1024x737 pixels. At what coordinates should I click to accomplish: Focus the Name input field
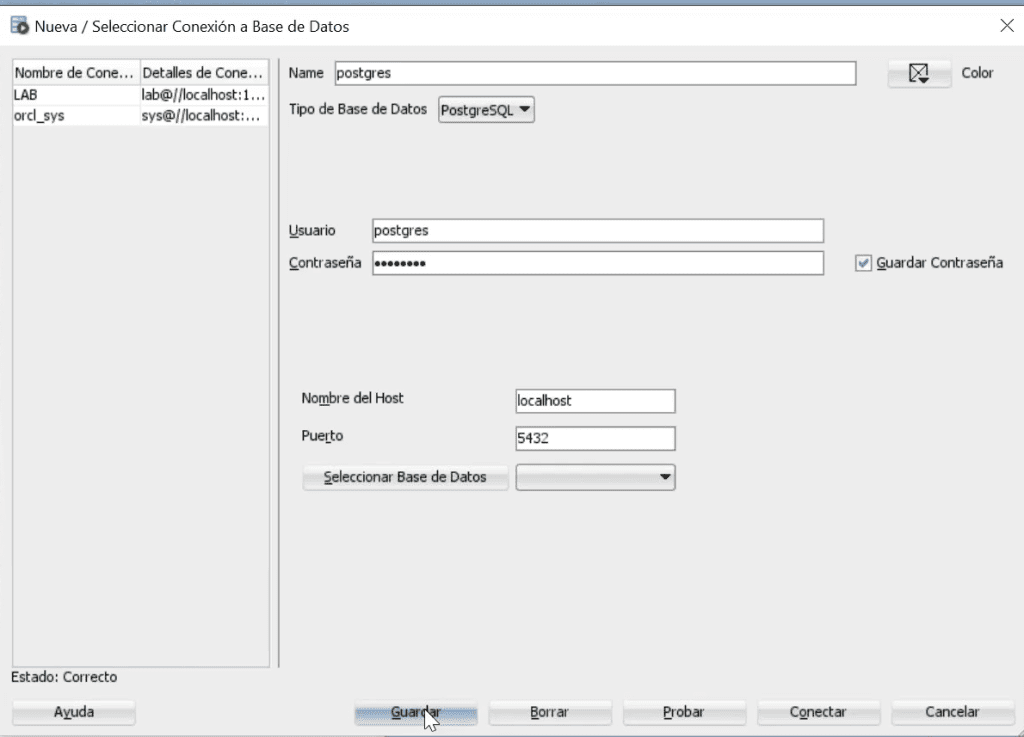pos(595,73)
